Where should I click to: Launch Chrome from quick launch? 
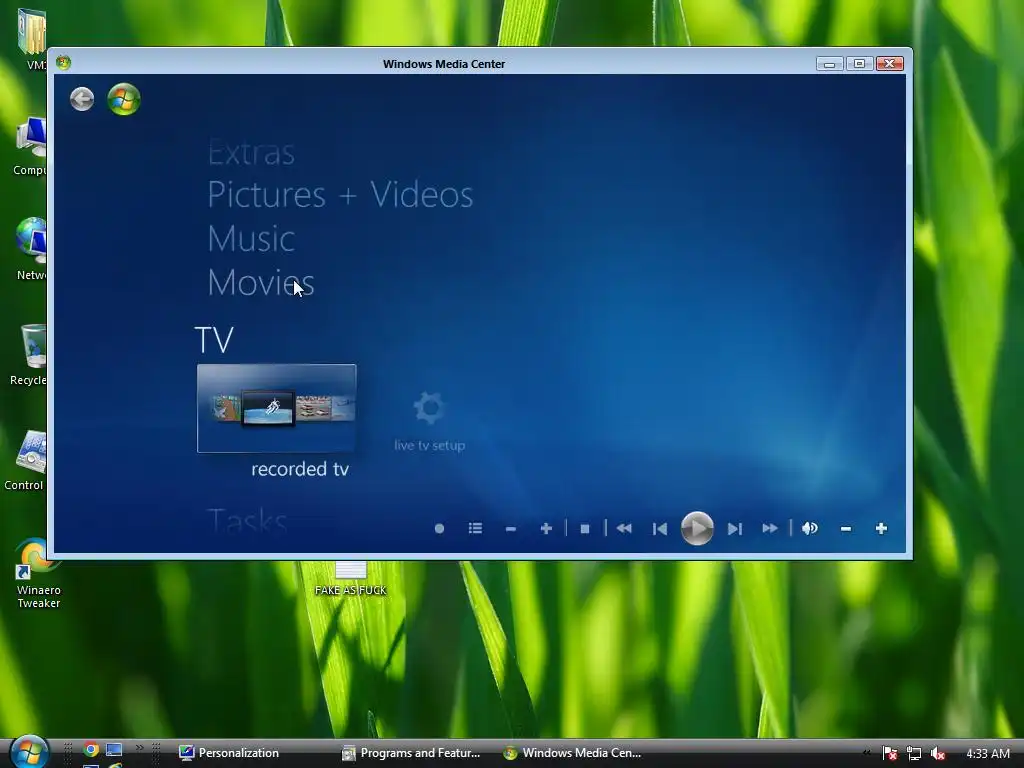(x=91, y=749)
